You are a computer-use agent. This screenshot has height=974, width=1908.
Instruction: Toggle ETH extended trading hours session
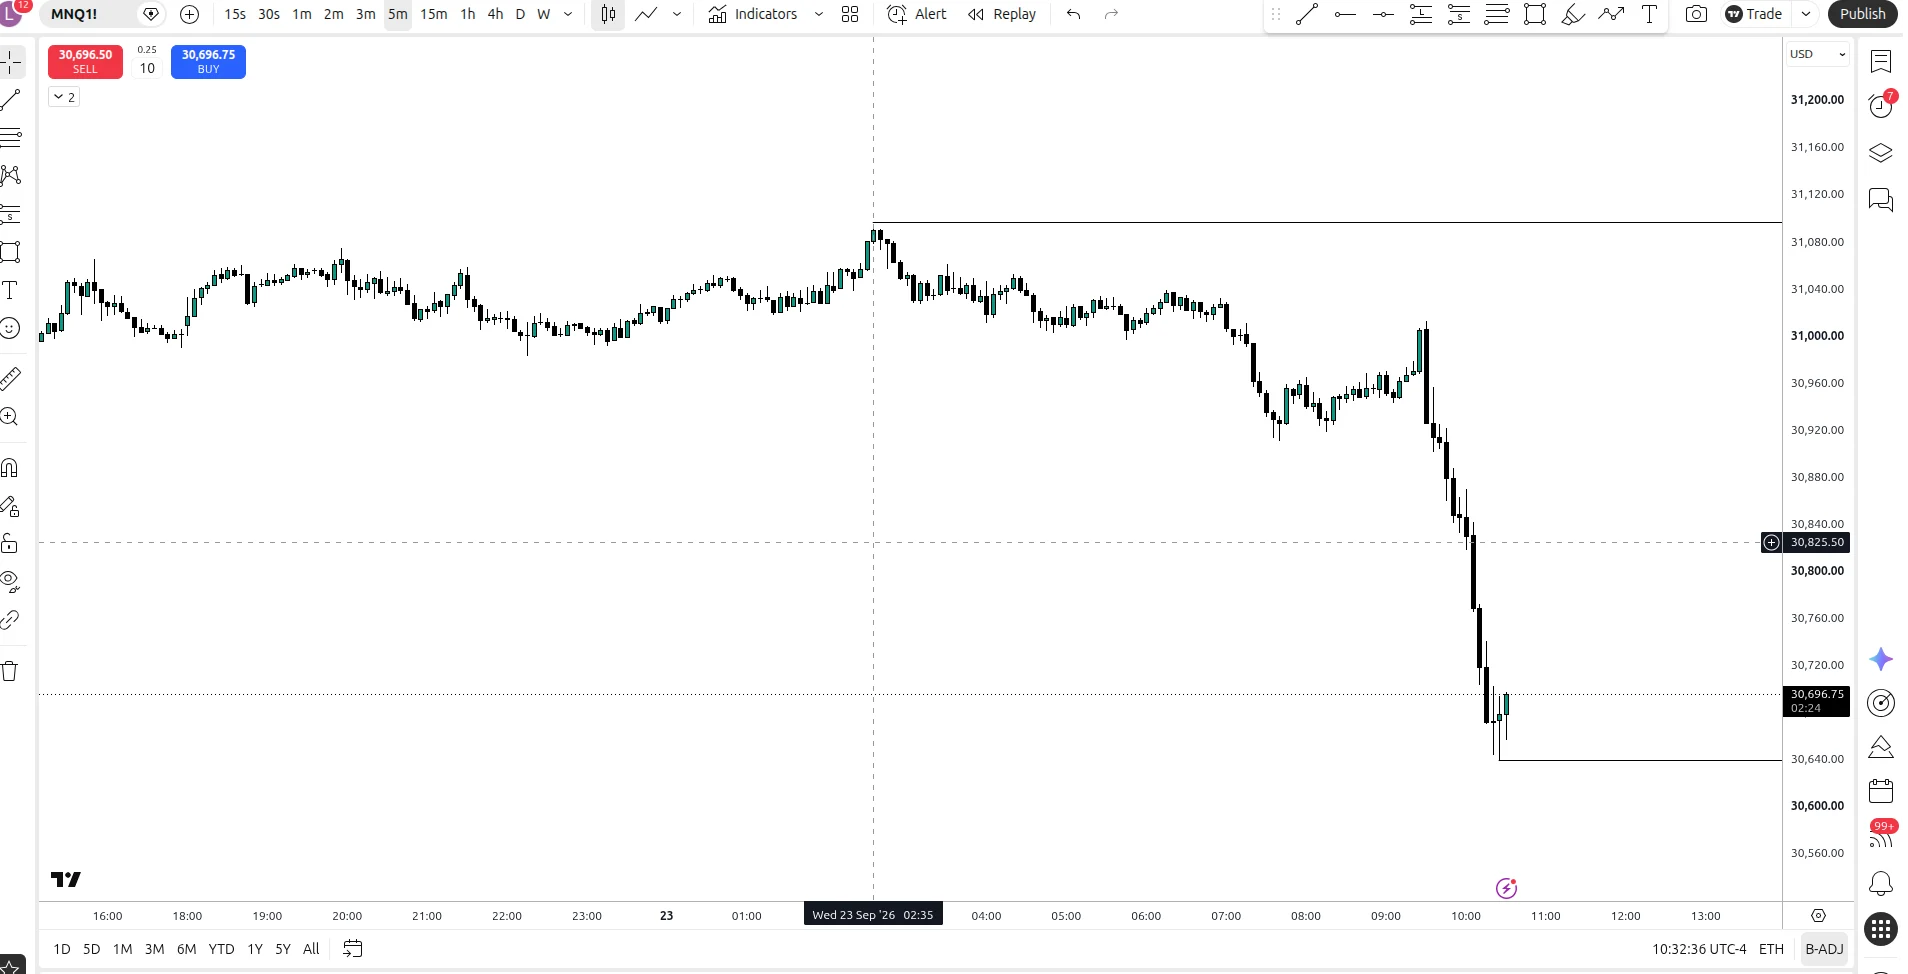click(1771, 949)
